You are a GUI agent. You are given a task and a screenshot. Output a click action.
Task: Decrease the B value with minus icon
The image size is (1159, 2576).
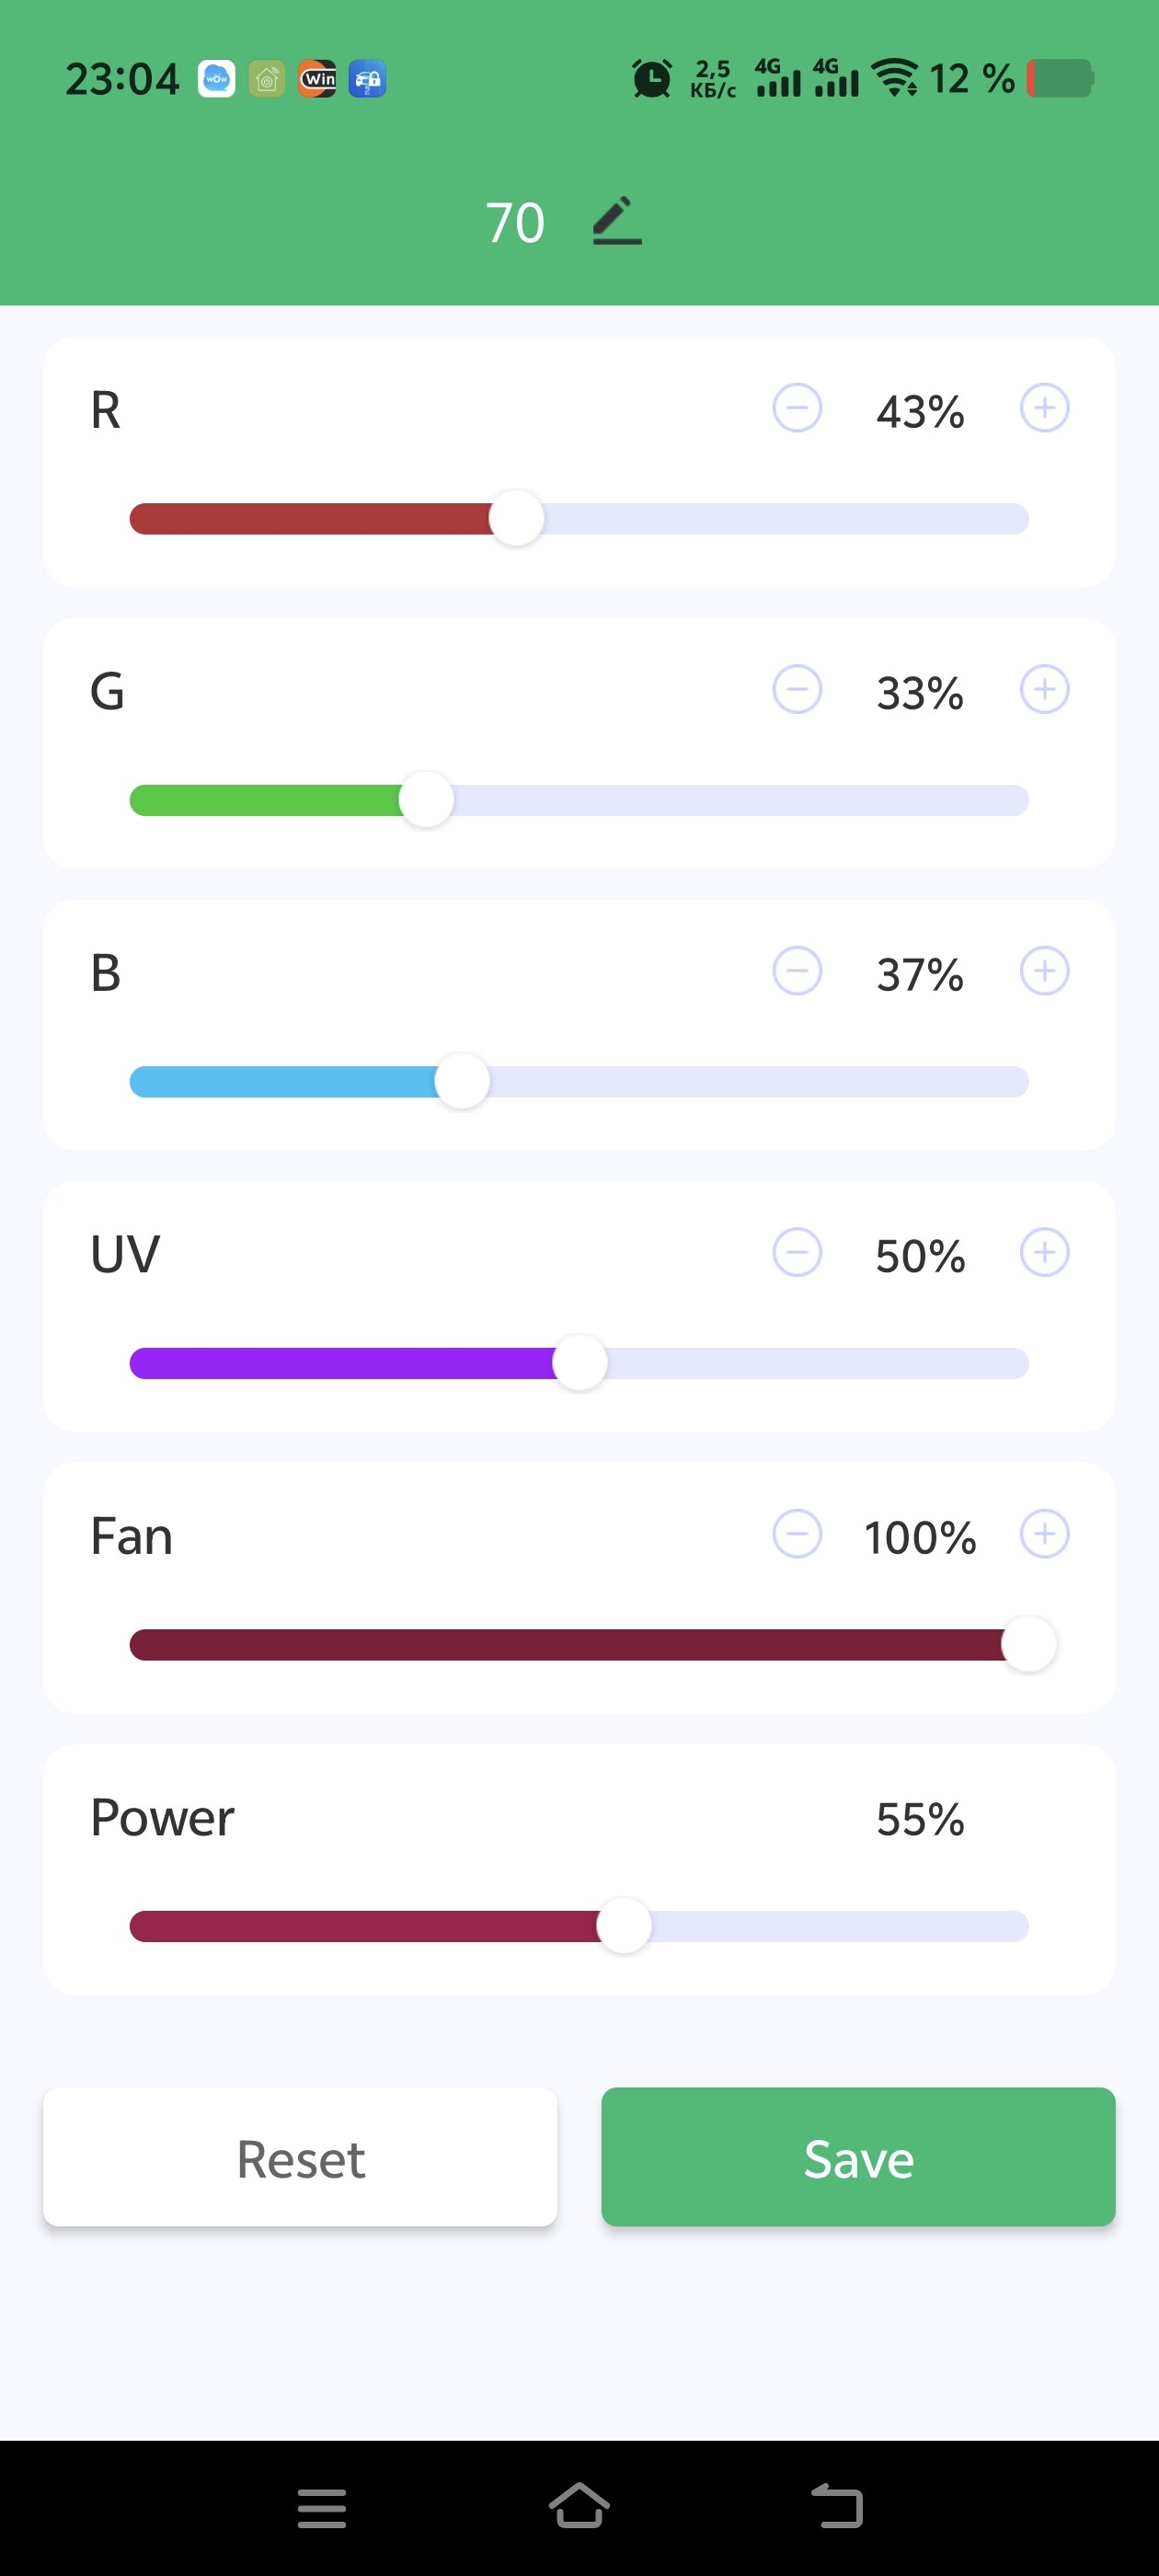797,971
